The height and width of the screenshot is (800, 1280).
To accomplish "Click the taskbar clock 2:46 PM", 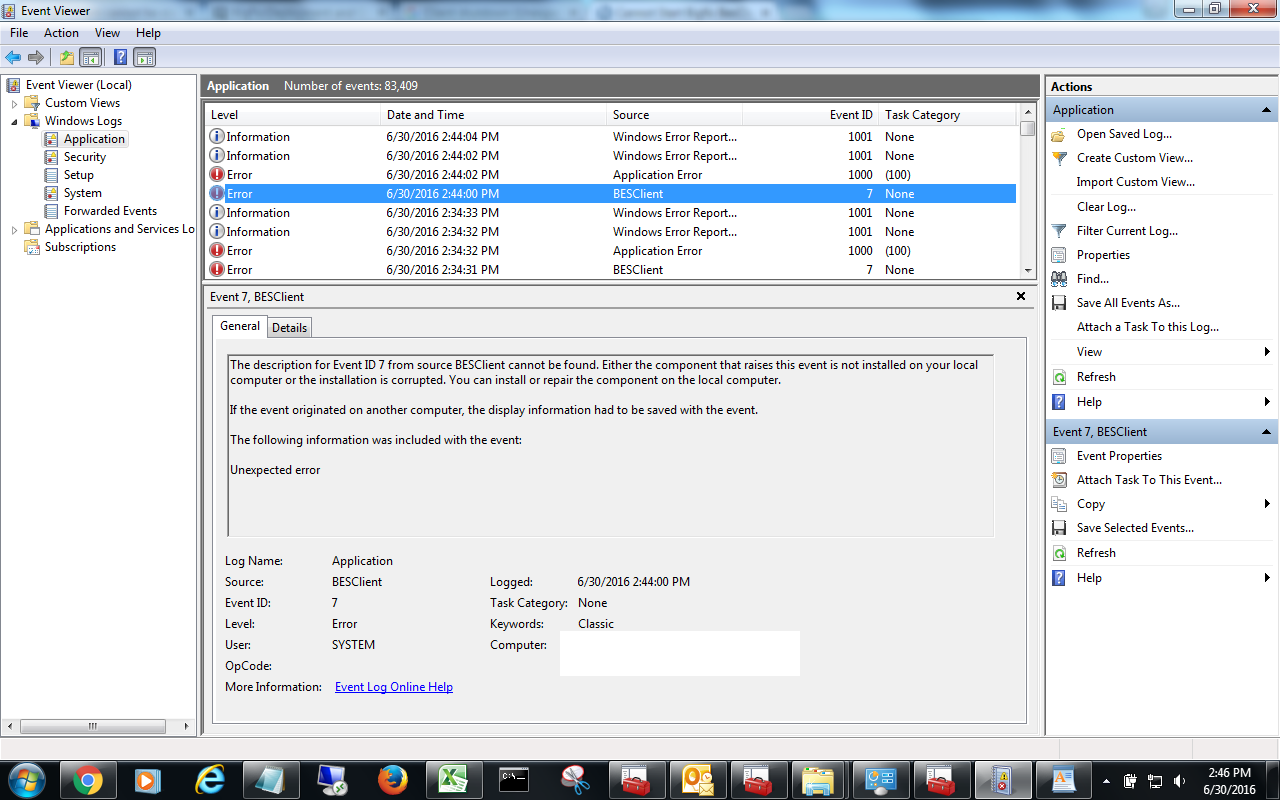I will coord(1230,773).
